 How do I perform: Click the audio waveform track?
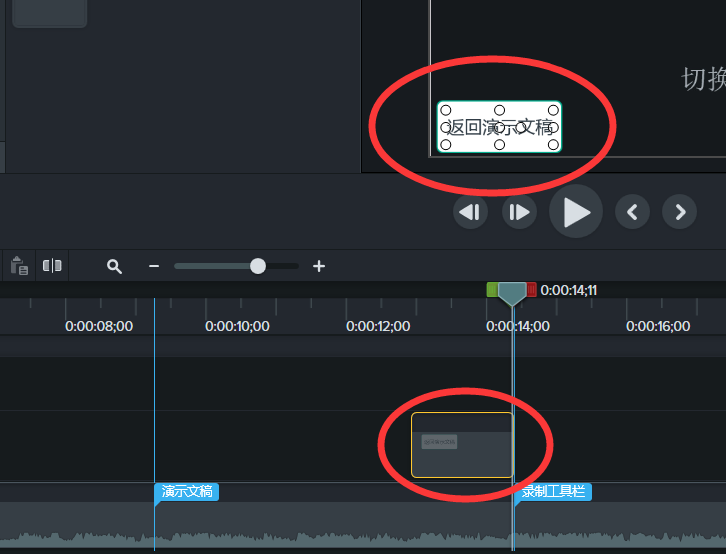coord(363,528)
